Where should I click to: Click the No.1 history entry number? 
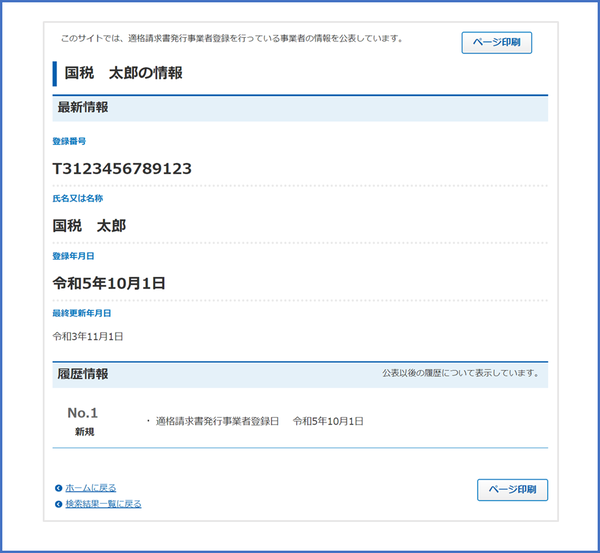(83, 412)
